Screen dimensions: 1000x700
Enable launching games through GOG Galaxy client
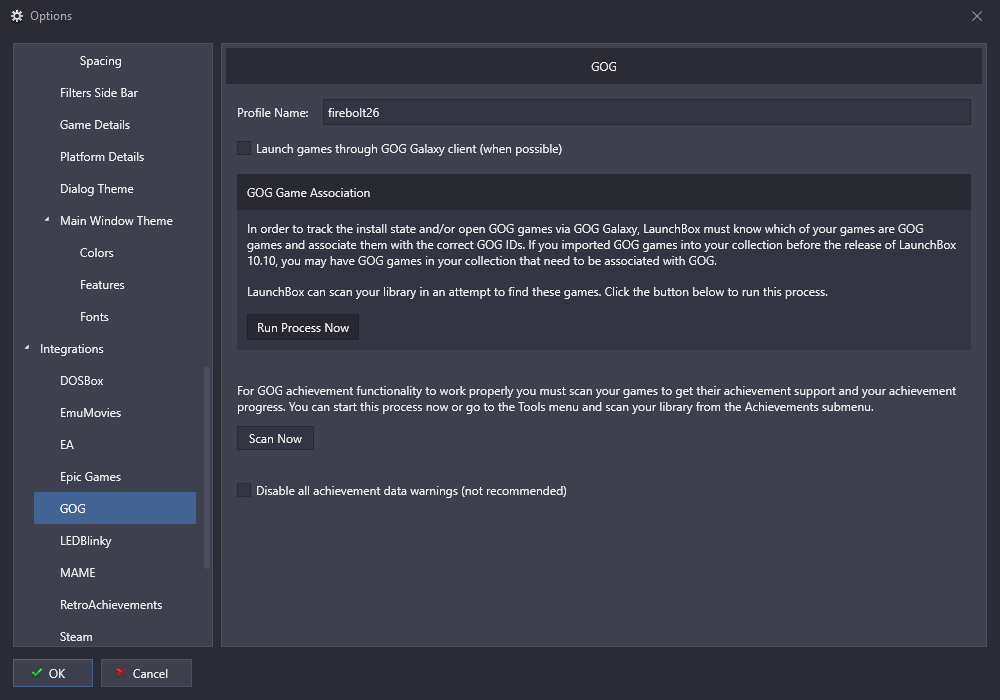click(244, 149)
